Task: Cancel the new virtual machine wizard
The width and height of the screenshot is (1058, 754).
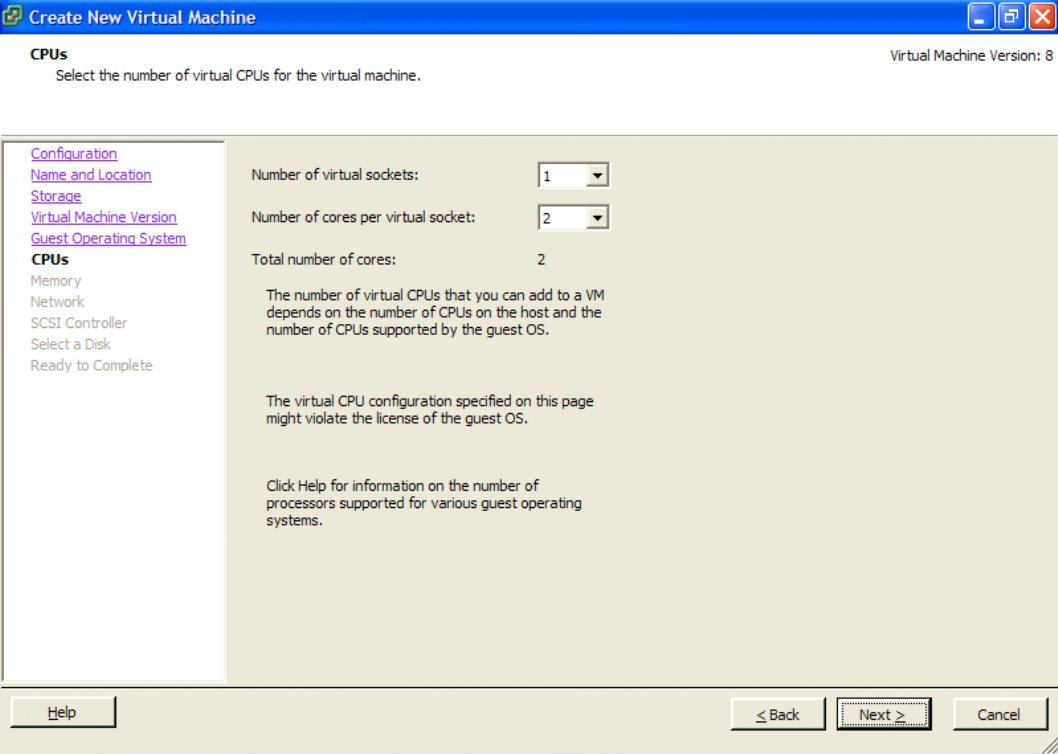Action: click(x=999, y=714)
